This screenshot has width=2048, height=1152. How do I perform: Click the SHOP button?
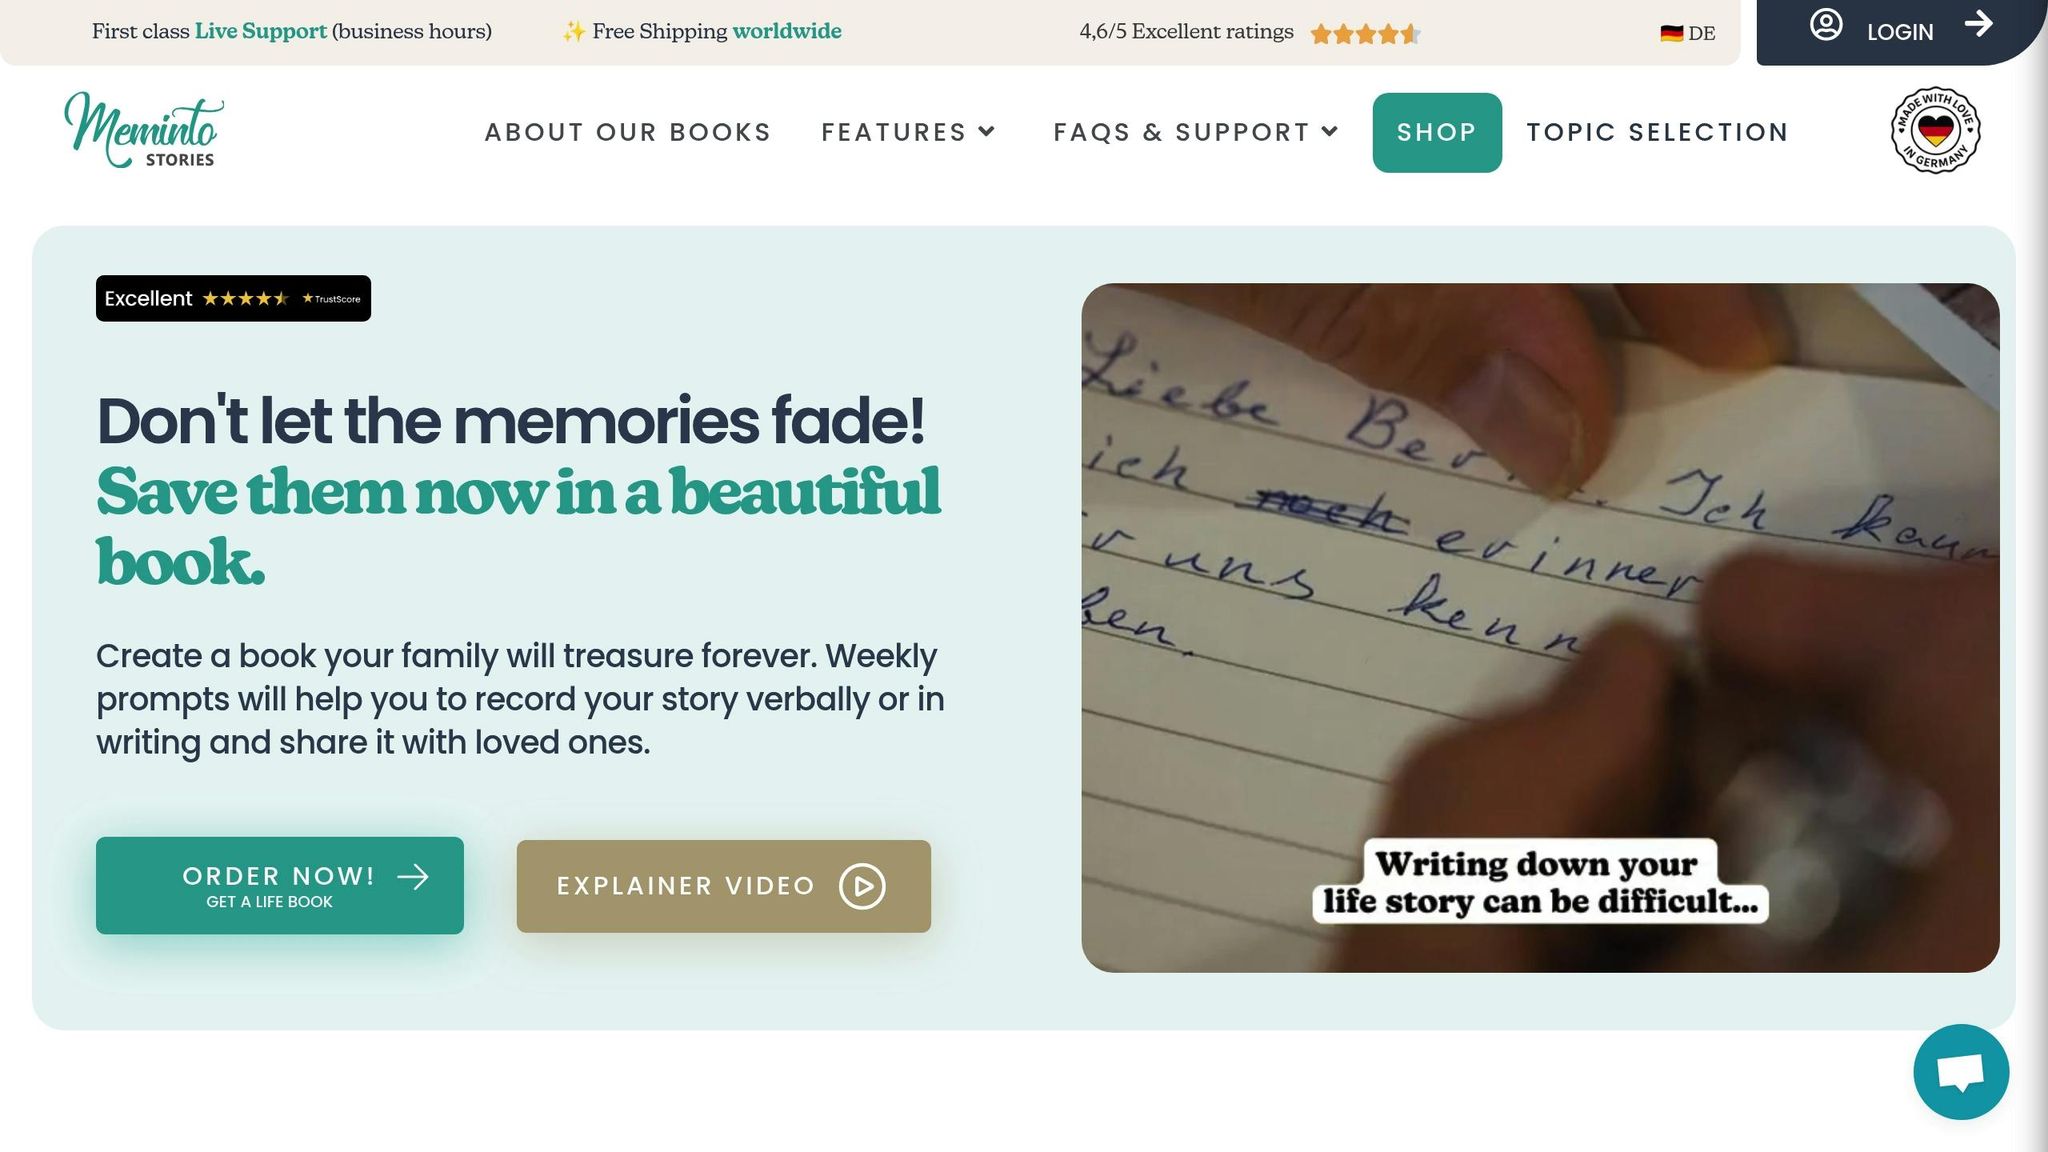click(1436, 132)
